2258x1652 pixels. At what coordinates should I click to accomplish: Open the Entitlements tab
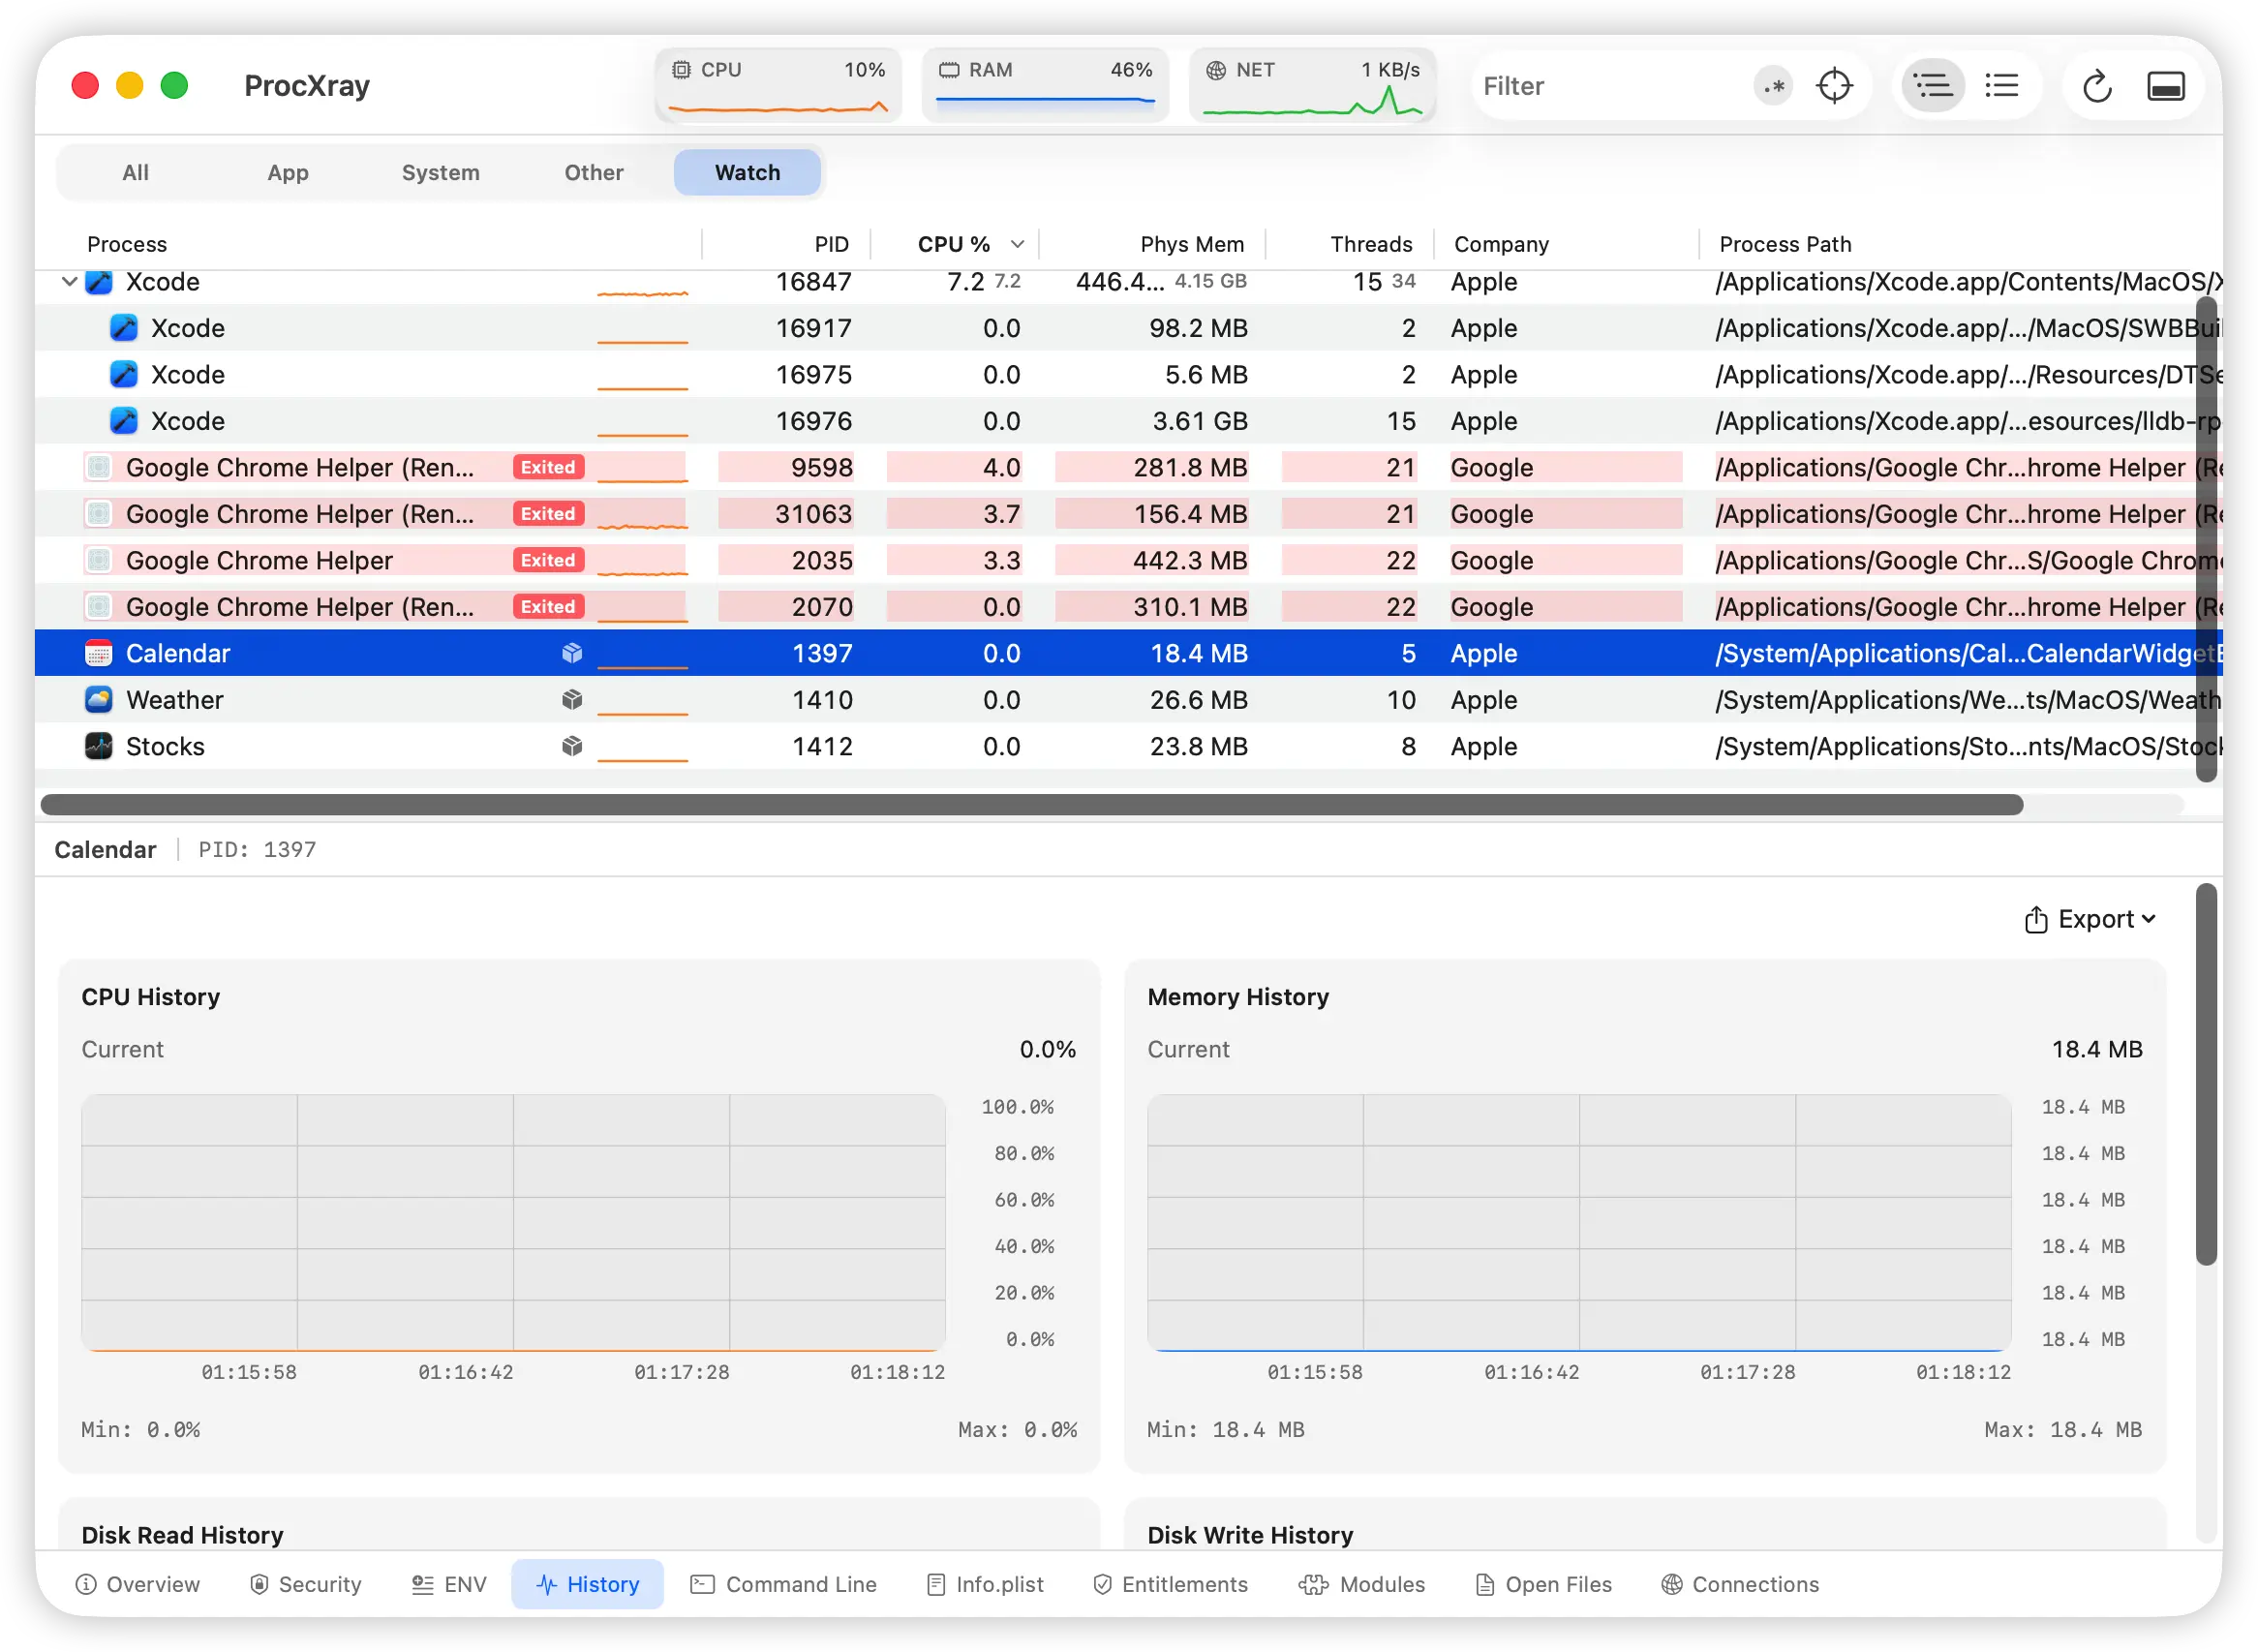tap(1170, 1584)
